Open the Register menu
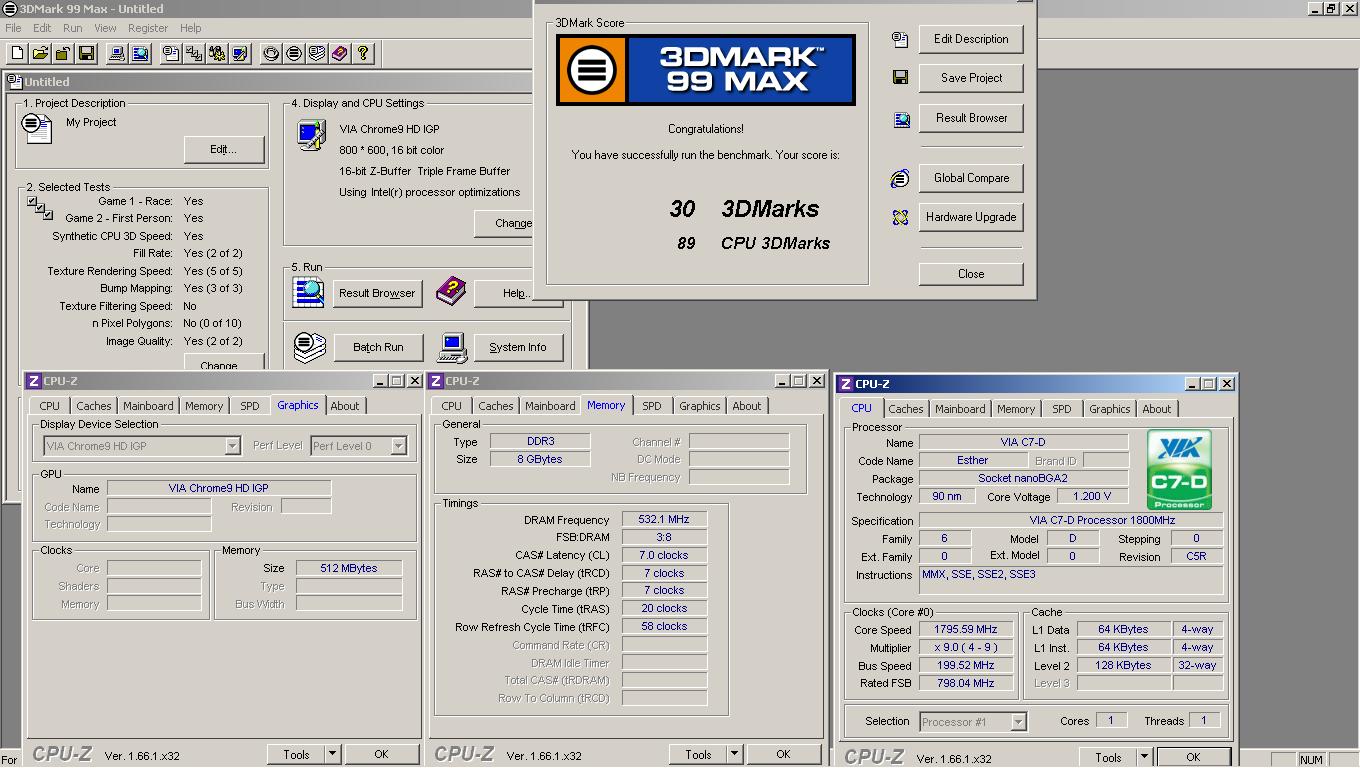 148,28
